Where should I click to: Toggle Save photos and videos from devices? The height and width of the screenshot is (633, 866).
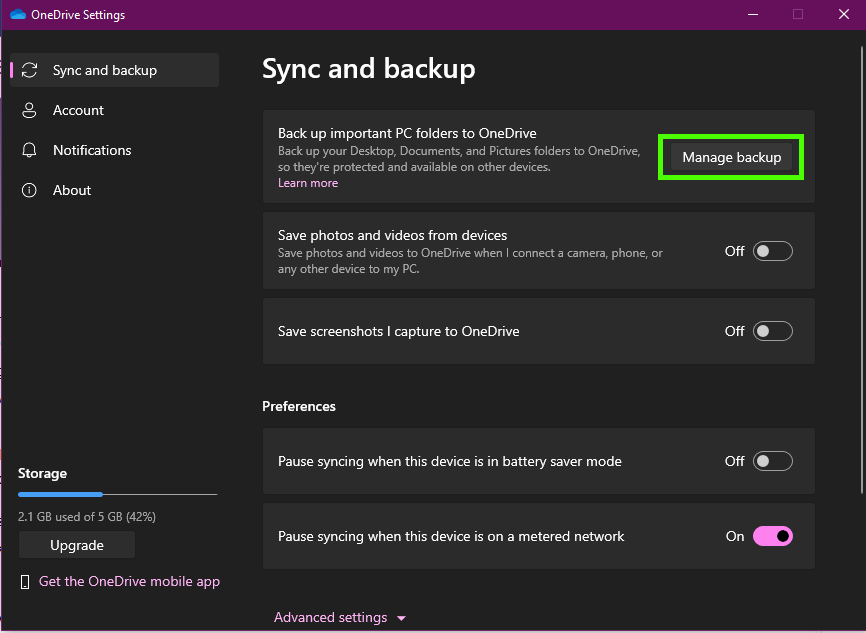[x=773, y=251]
